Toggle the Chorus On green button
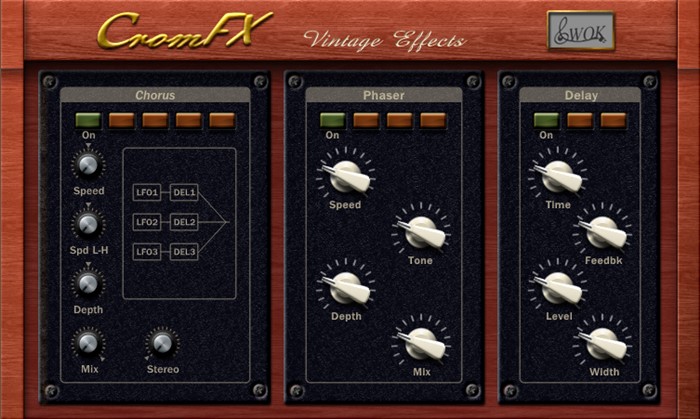 click(88, 120)
